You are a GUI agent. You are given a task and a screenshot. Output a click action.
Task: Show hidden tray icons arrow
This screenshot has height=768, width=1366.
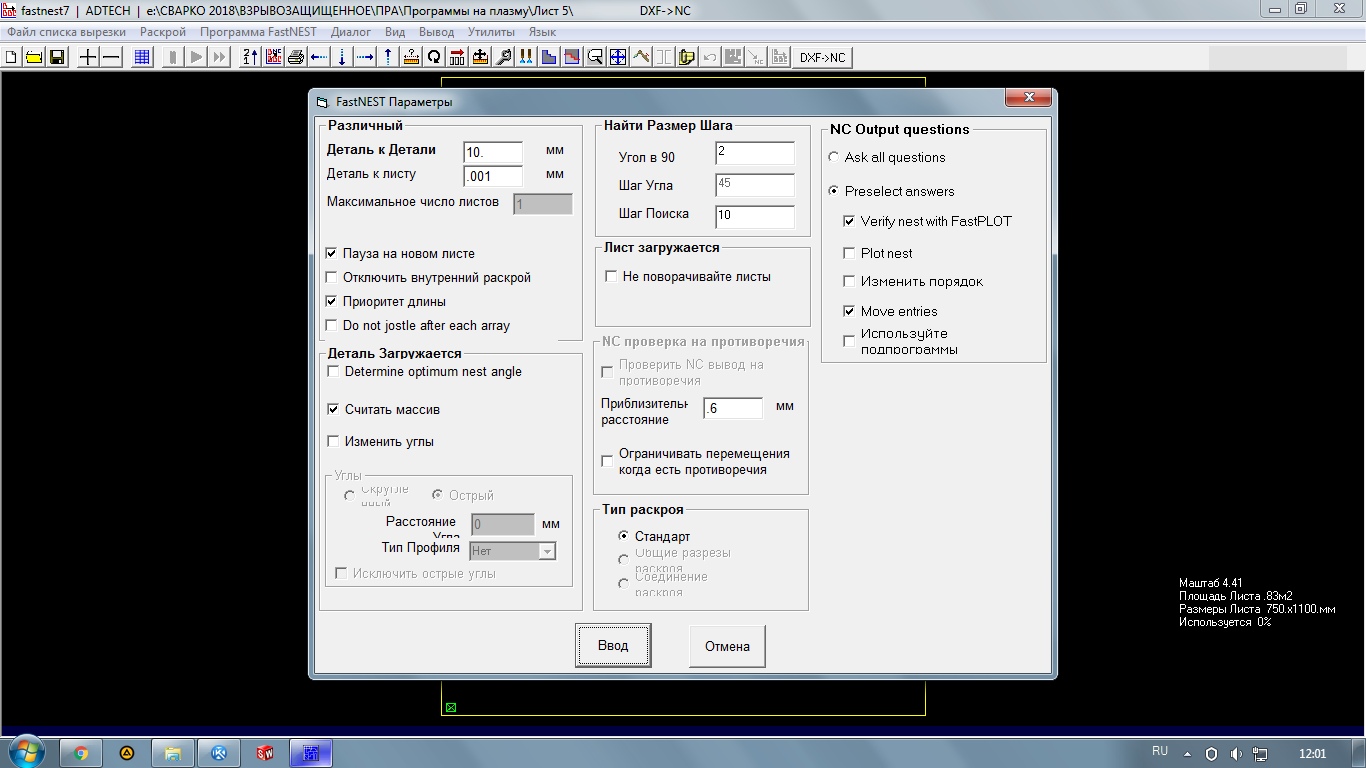1188,754
